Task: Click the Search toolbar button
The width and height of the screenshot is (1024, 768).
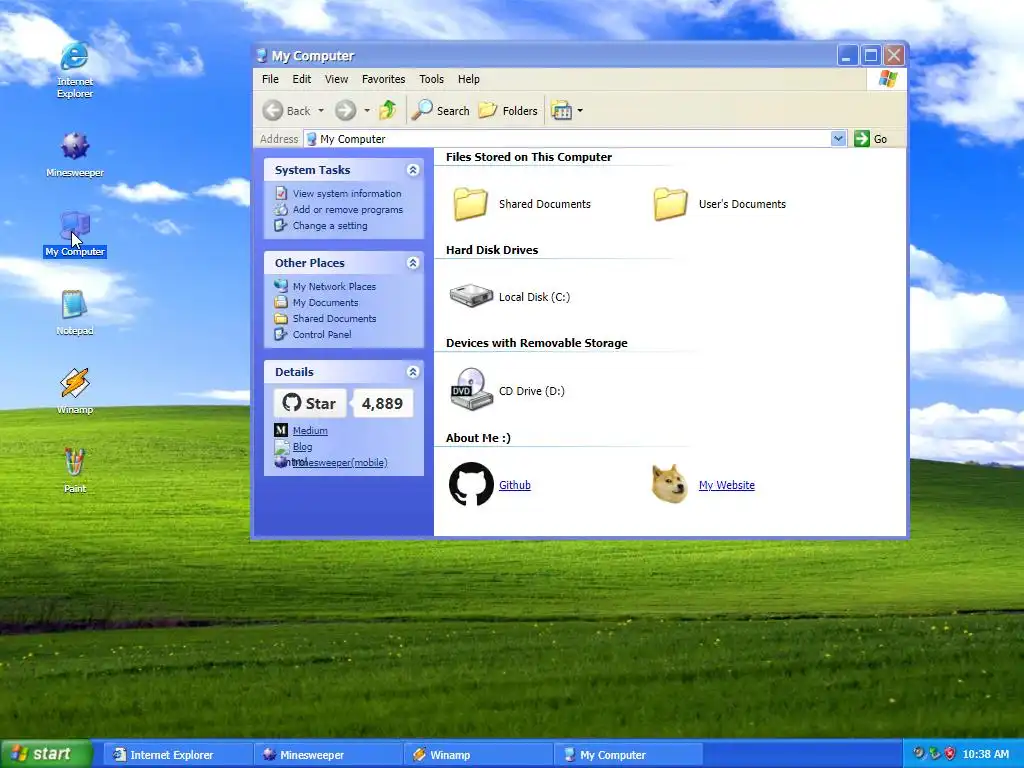Action: [x=441, y=110]
